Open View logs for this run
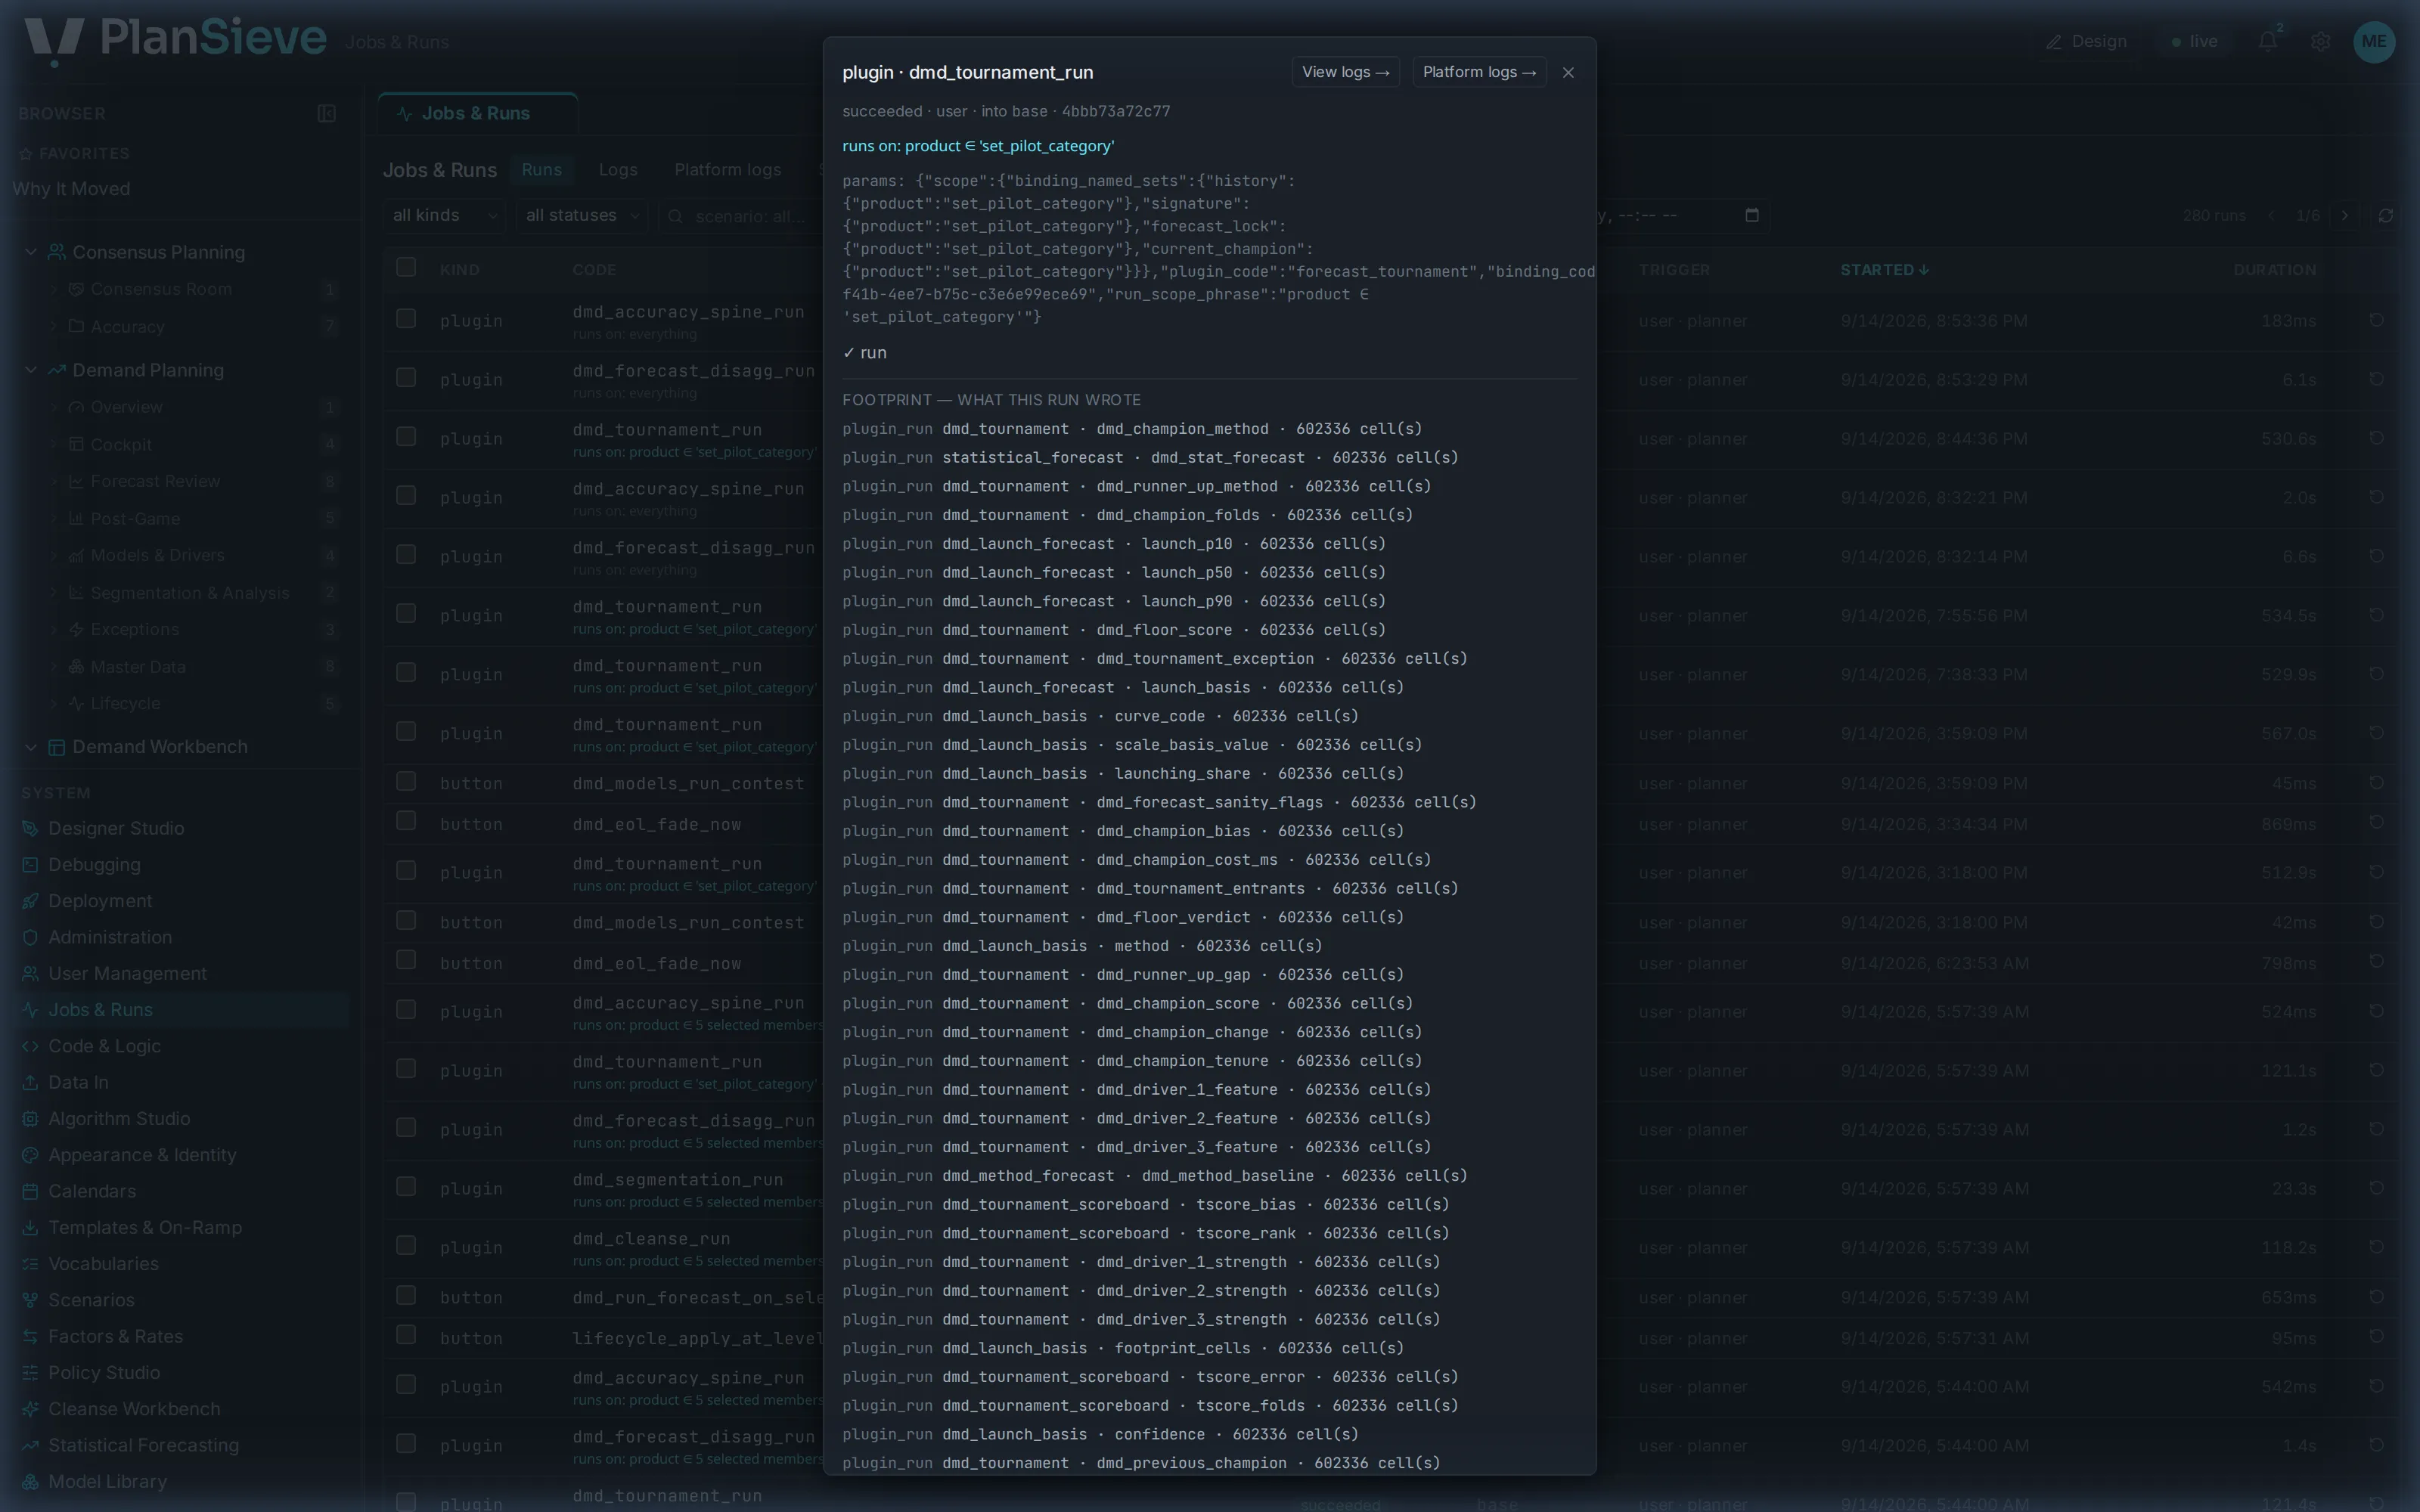Screen dimensions: 2420x1512 click(1345, 72)
